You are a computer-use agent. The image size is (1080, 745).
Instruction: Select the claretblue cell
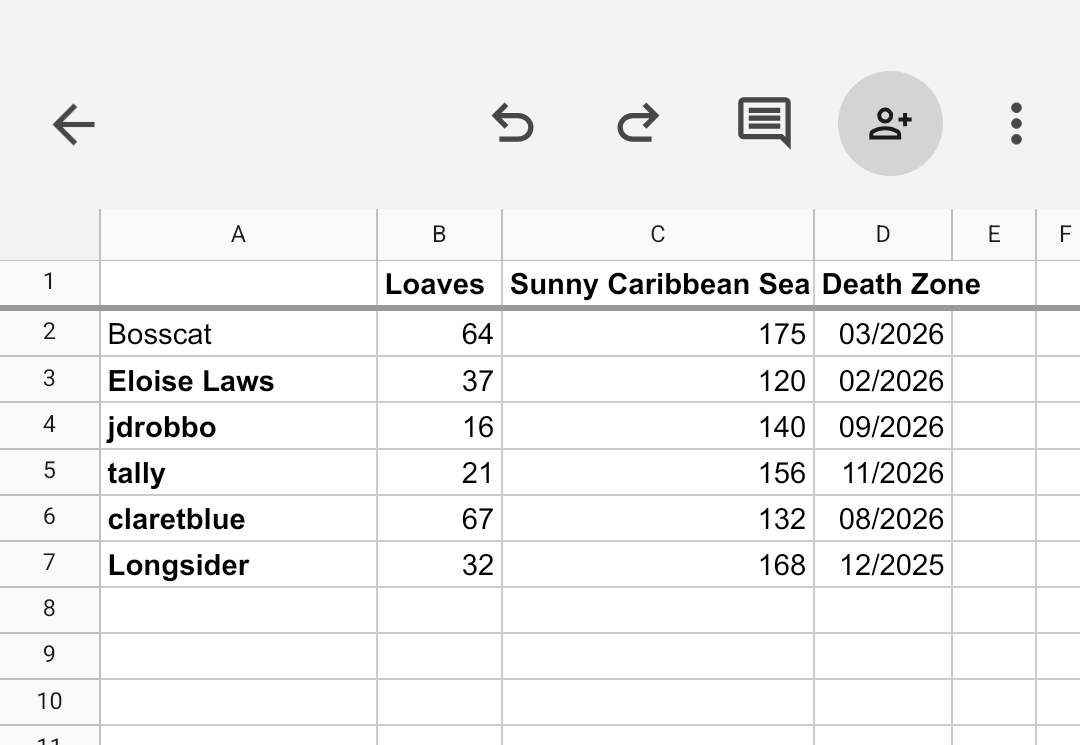(238, 519)
